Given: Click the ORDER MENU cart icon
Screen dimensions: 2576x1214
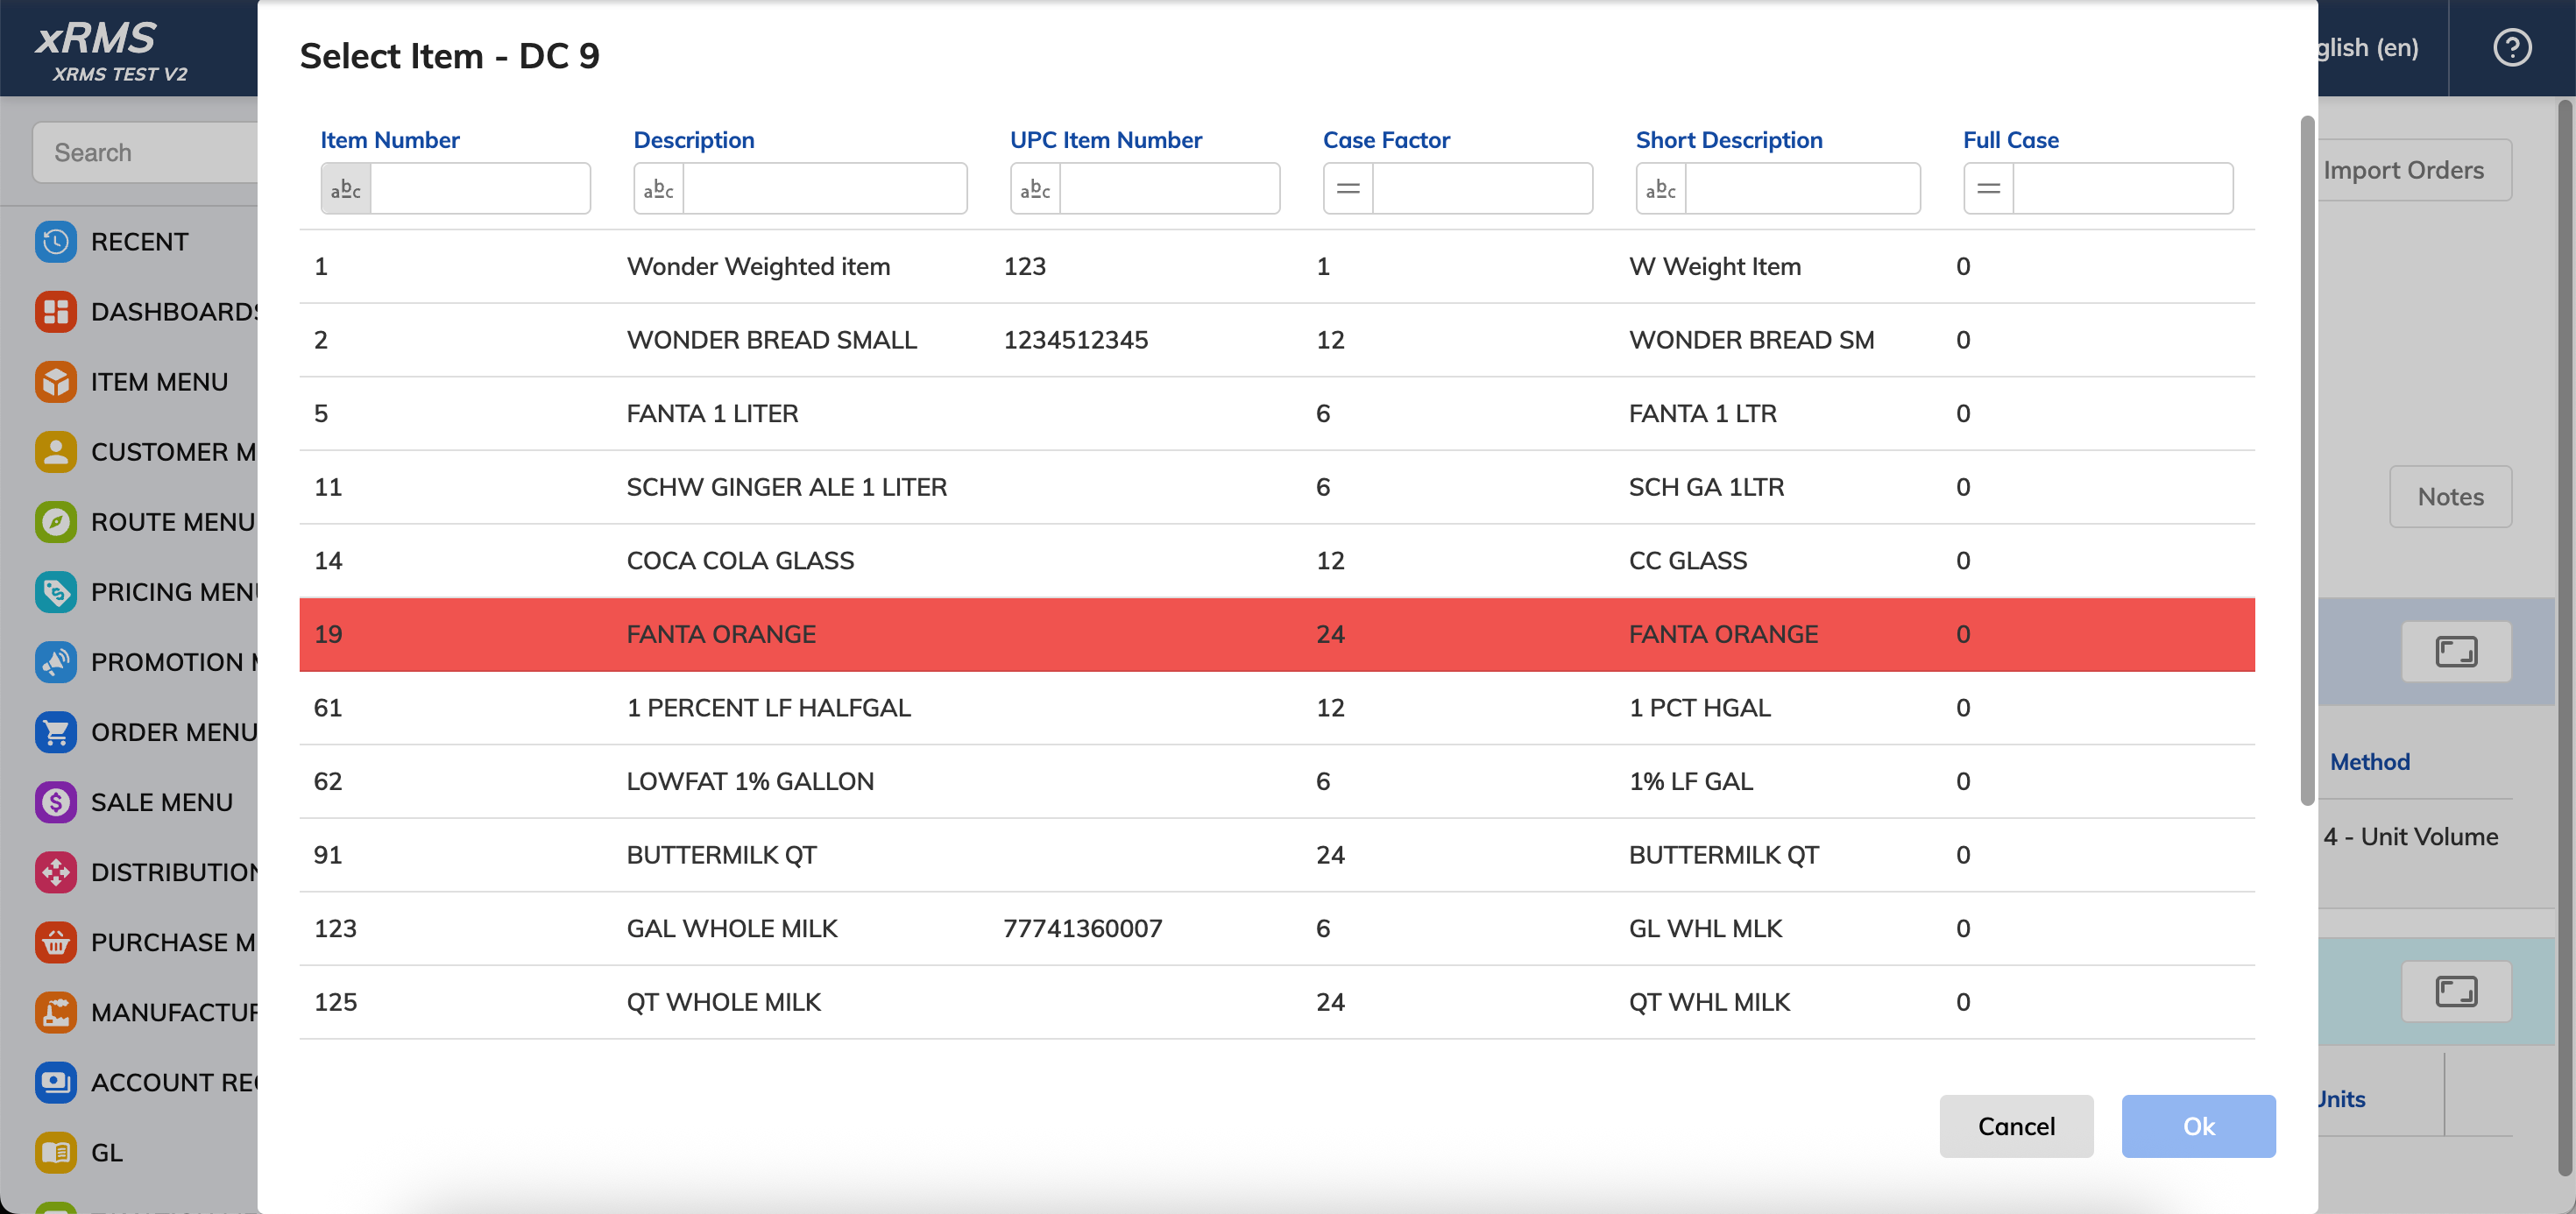Looking at the screenshot, I should point(56,732).
